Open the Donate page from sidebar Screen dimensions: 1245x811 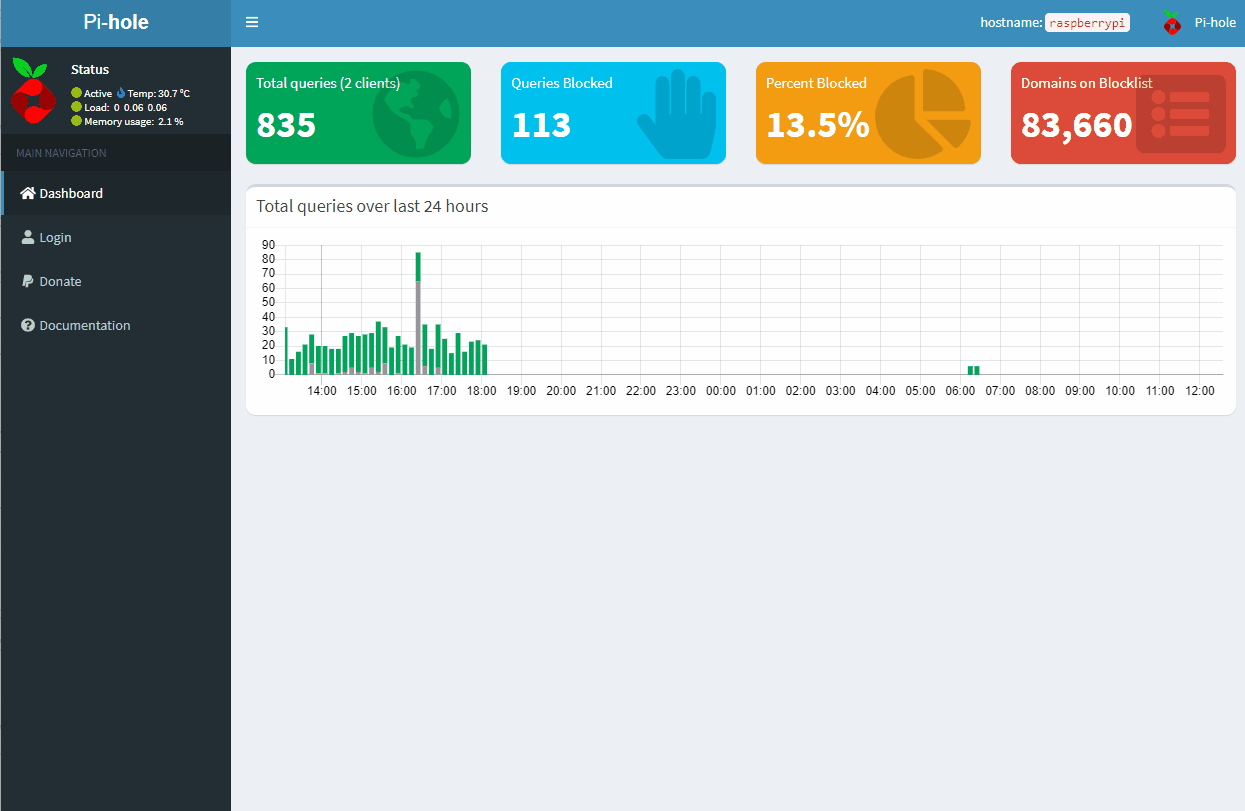point(58,281)
